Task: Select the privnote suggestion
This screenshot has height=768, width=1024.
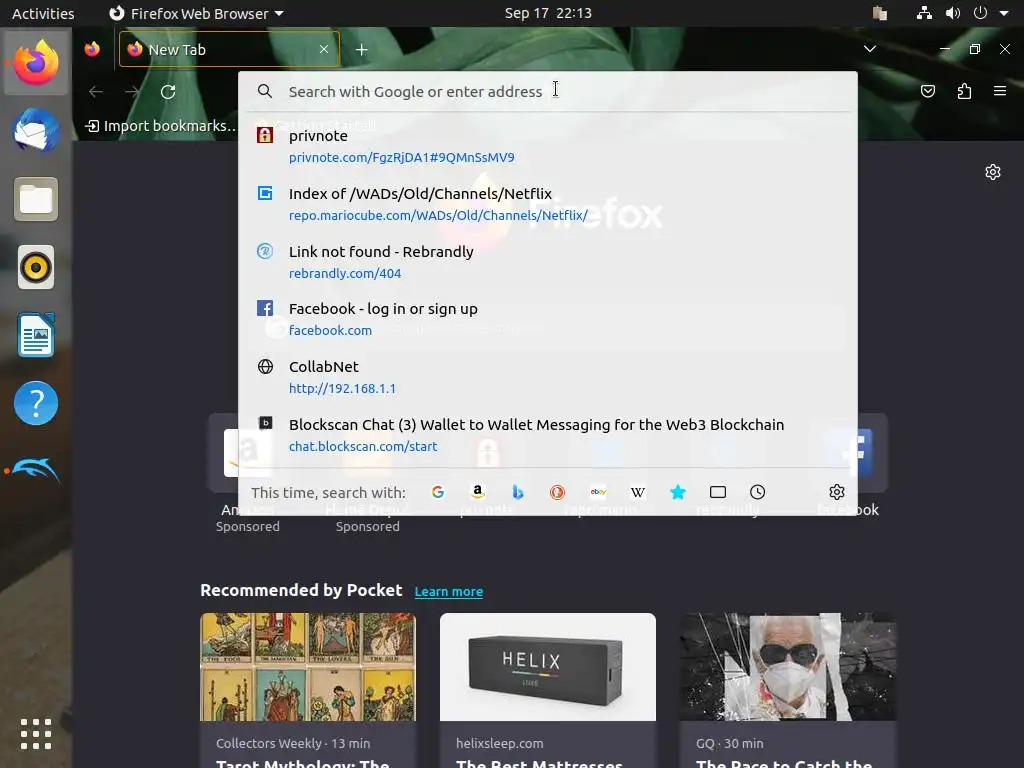Action: click(x=548, y=146)
